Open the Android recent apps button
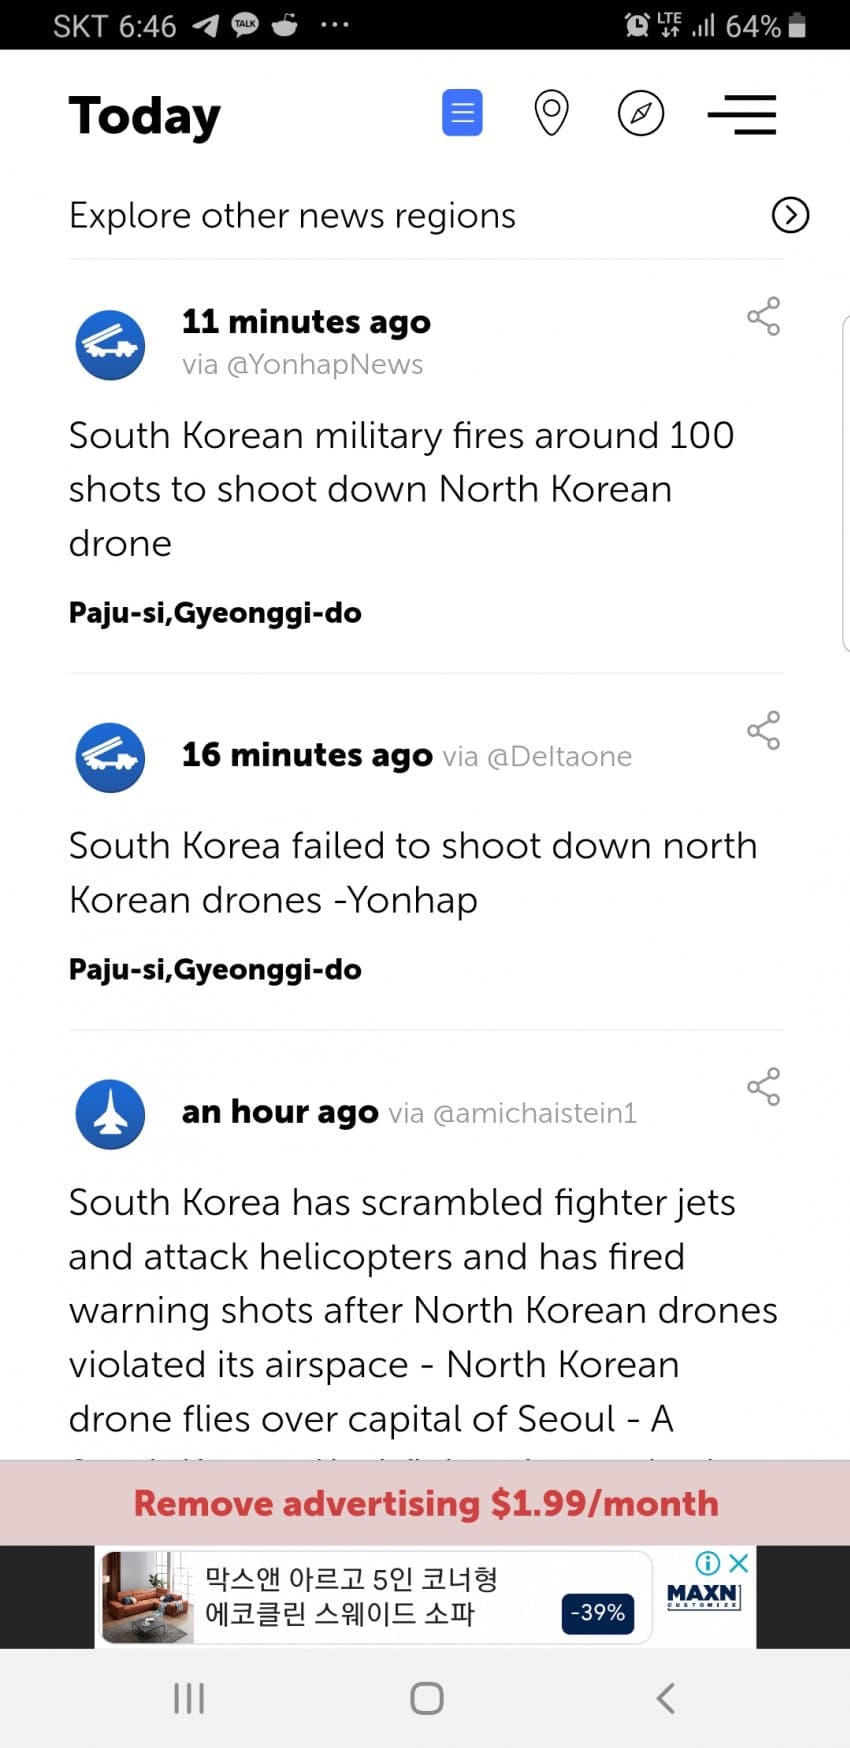The image size is (850, 1748). tap(189, 1697)
